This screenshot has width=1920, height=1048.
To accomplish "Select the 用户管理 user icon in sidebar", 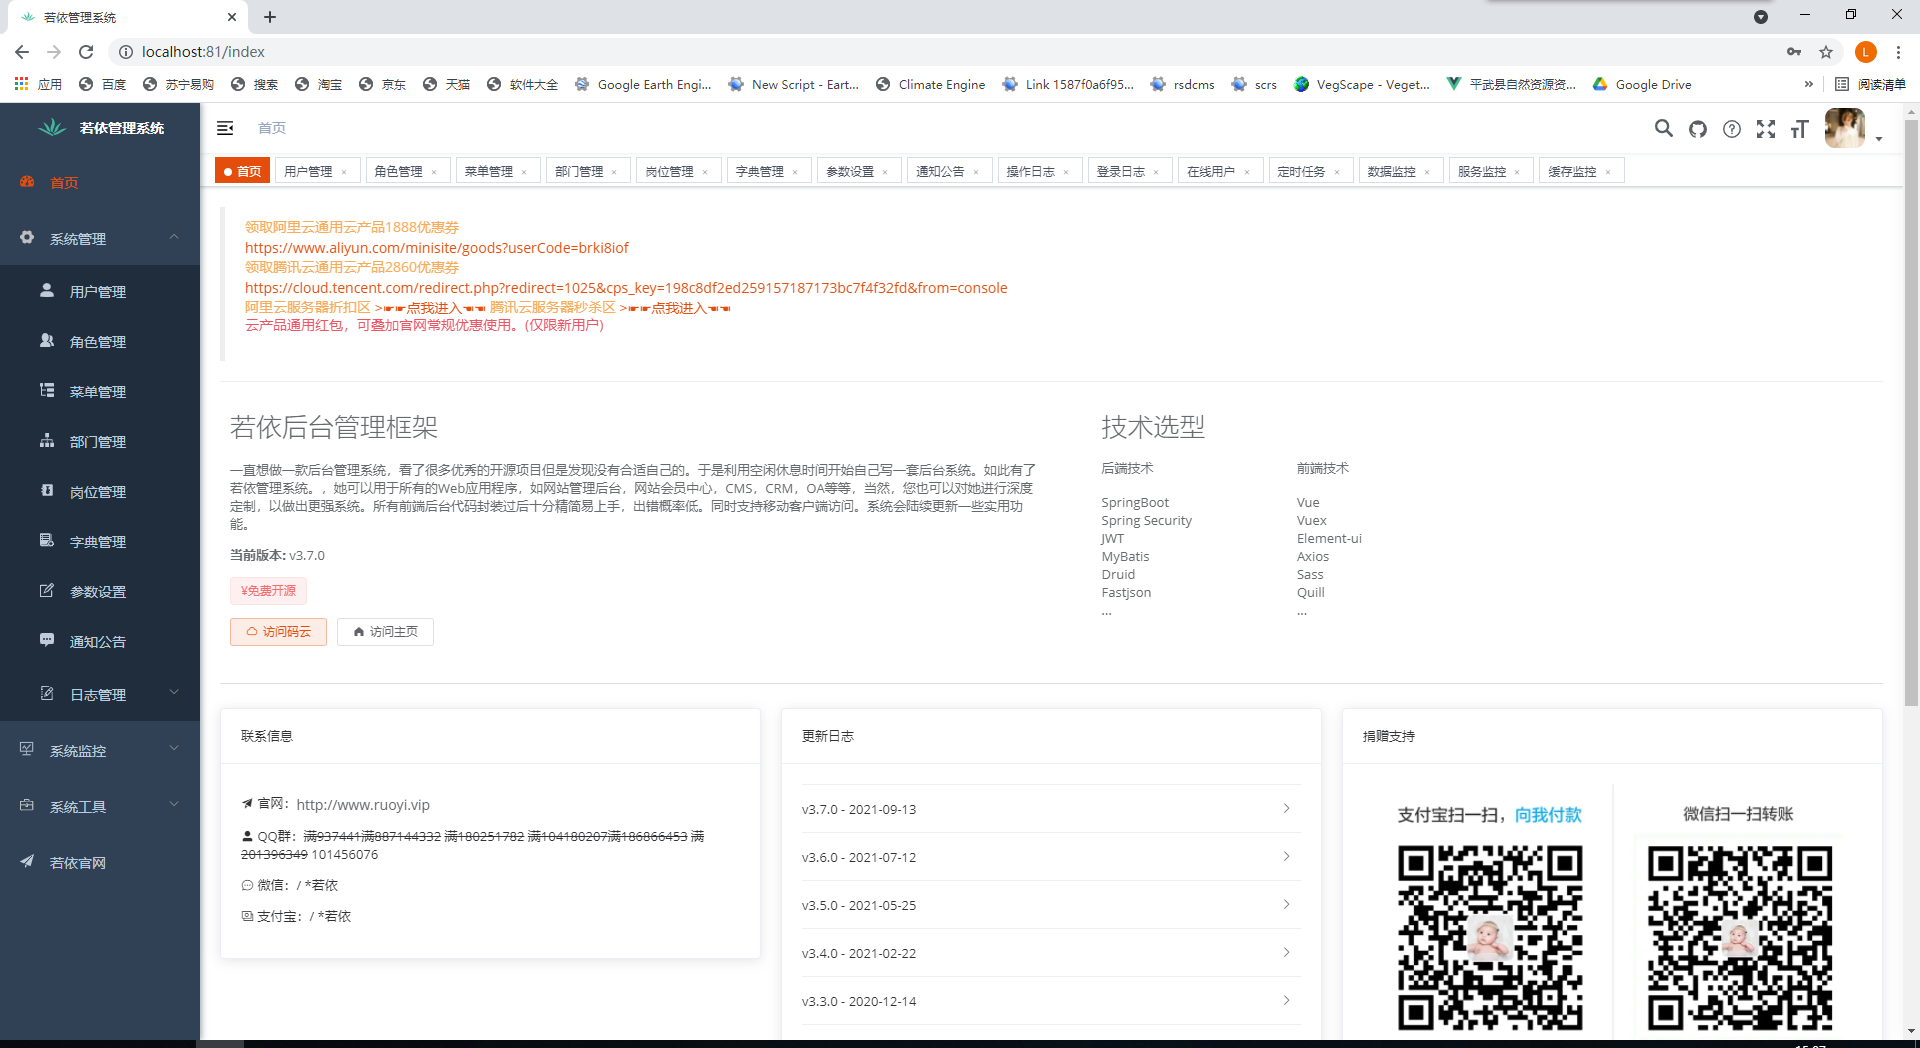I will click(47, 291).
